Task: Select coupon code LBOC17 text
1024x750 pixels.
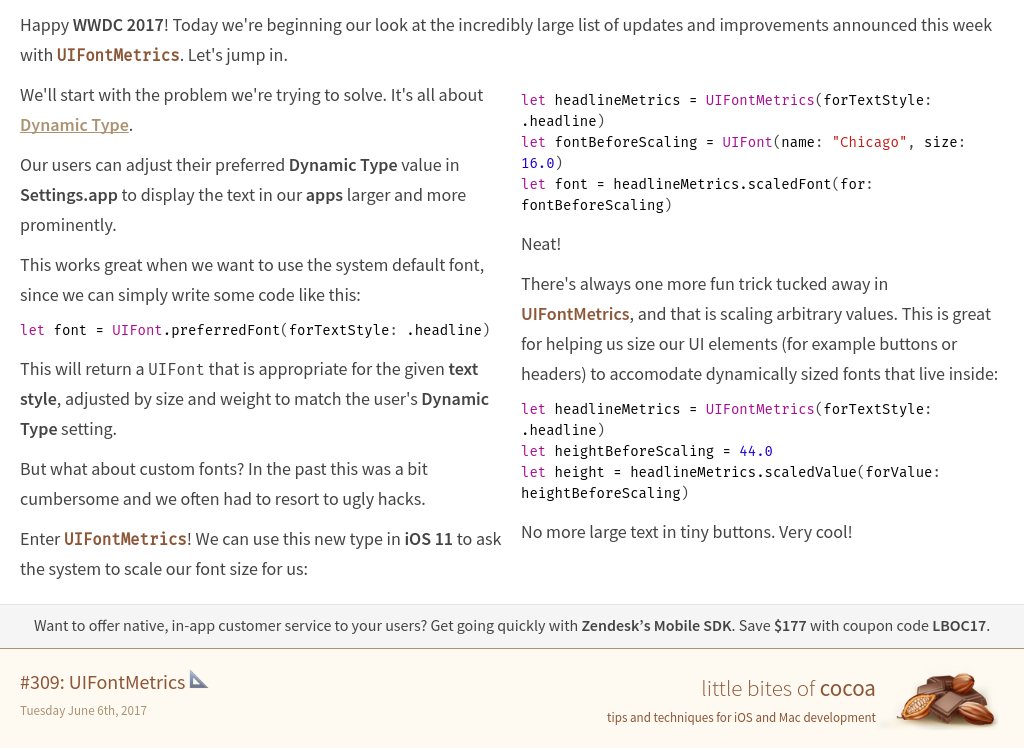Action: (959, 626)
